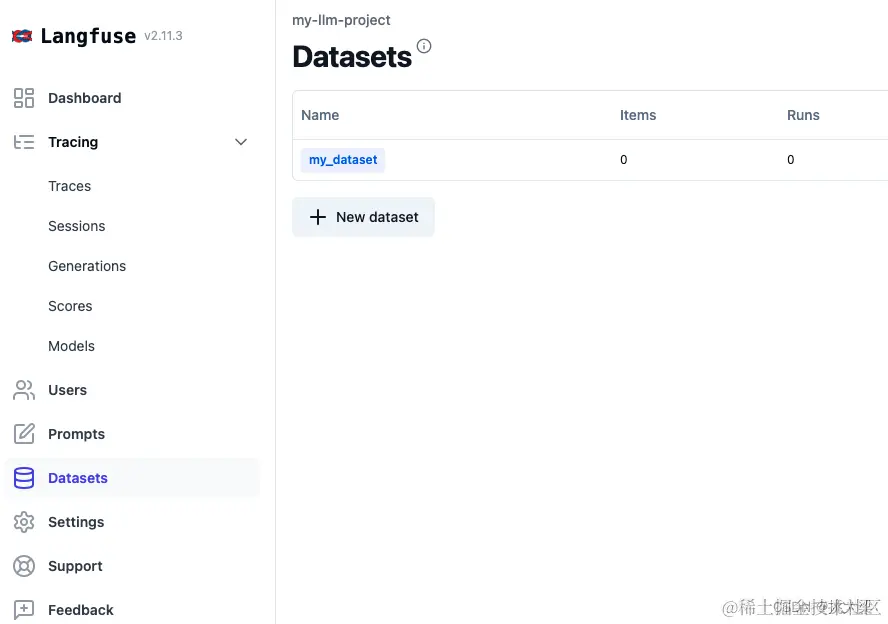Collapse the Tracing section chevron
888x624 pixels.
click(241, 142)
